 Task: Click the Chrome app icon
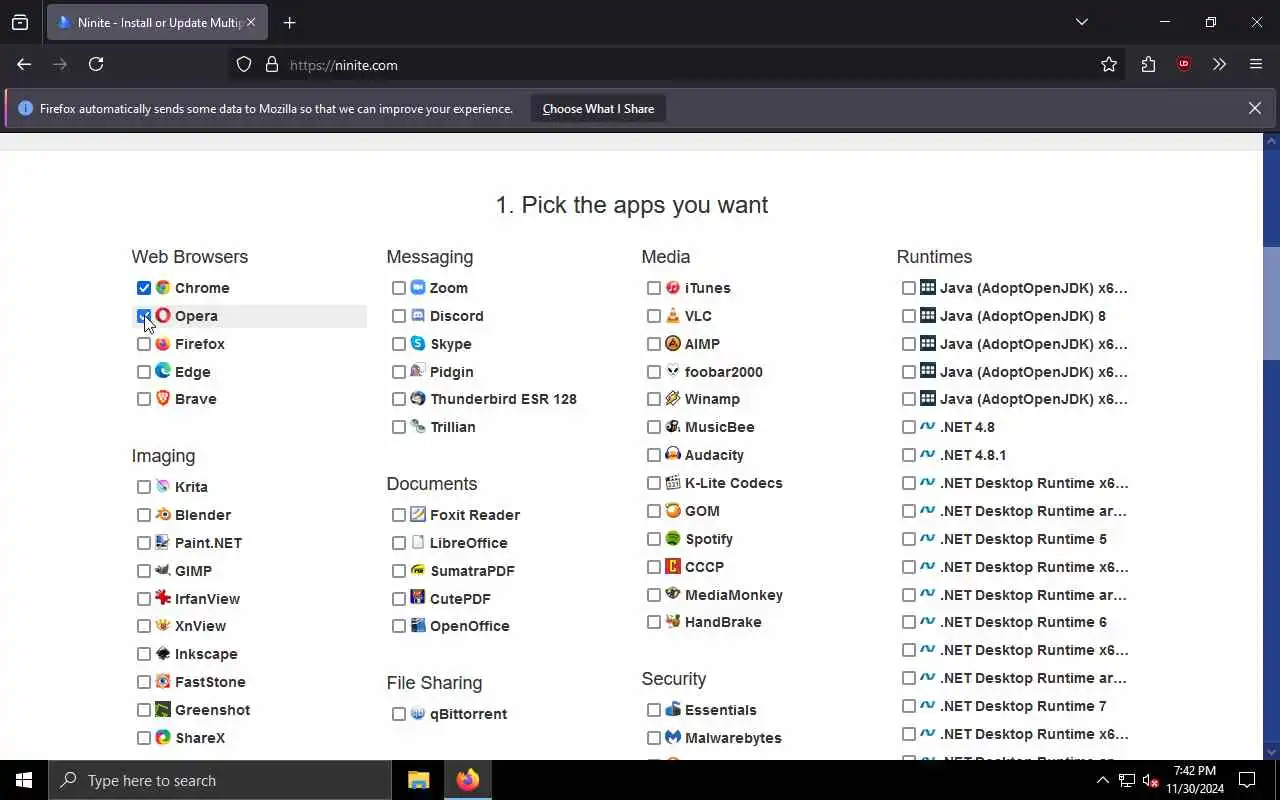tap(163, 288)
